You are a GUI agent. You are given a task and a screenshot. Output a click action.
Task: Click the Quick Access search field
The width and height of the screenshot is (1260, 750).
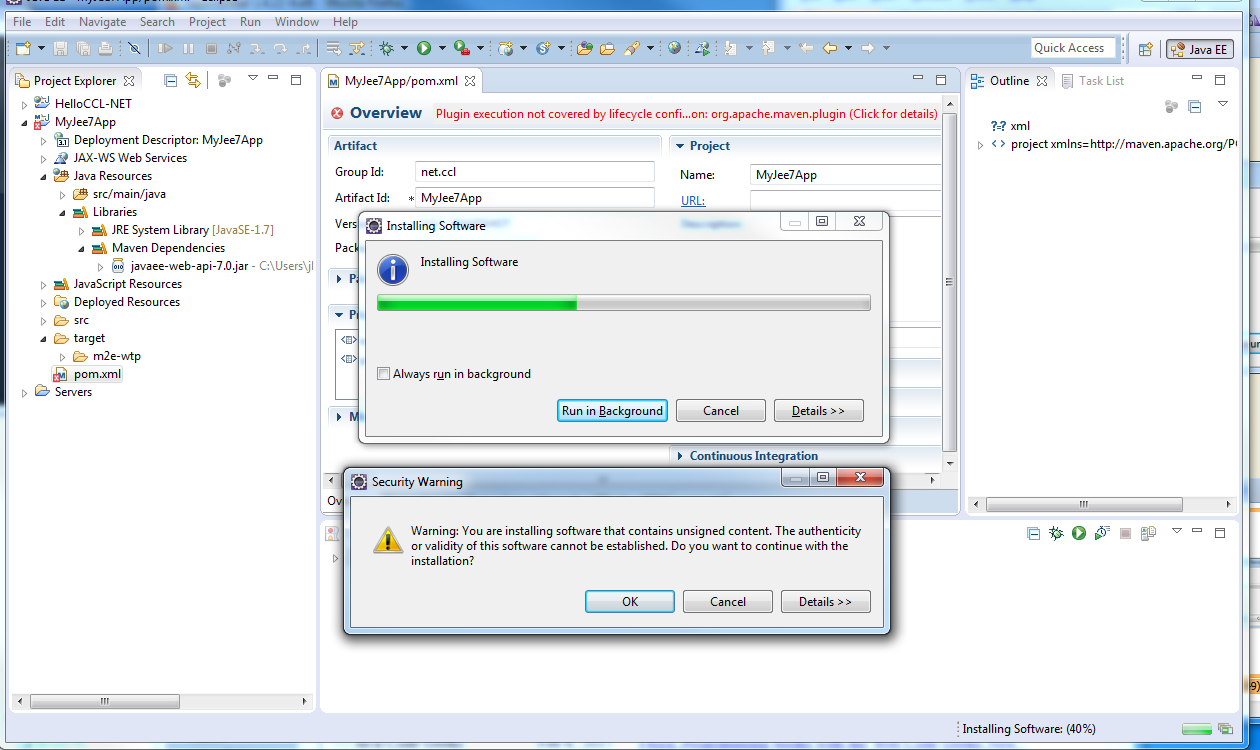click(x=1072, y=48)
